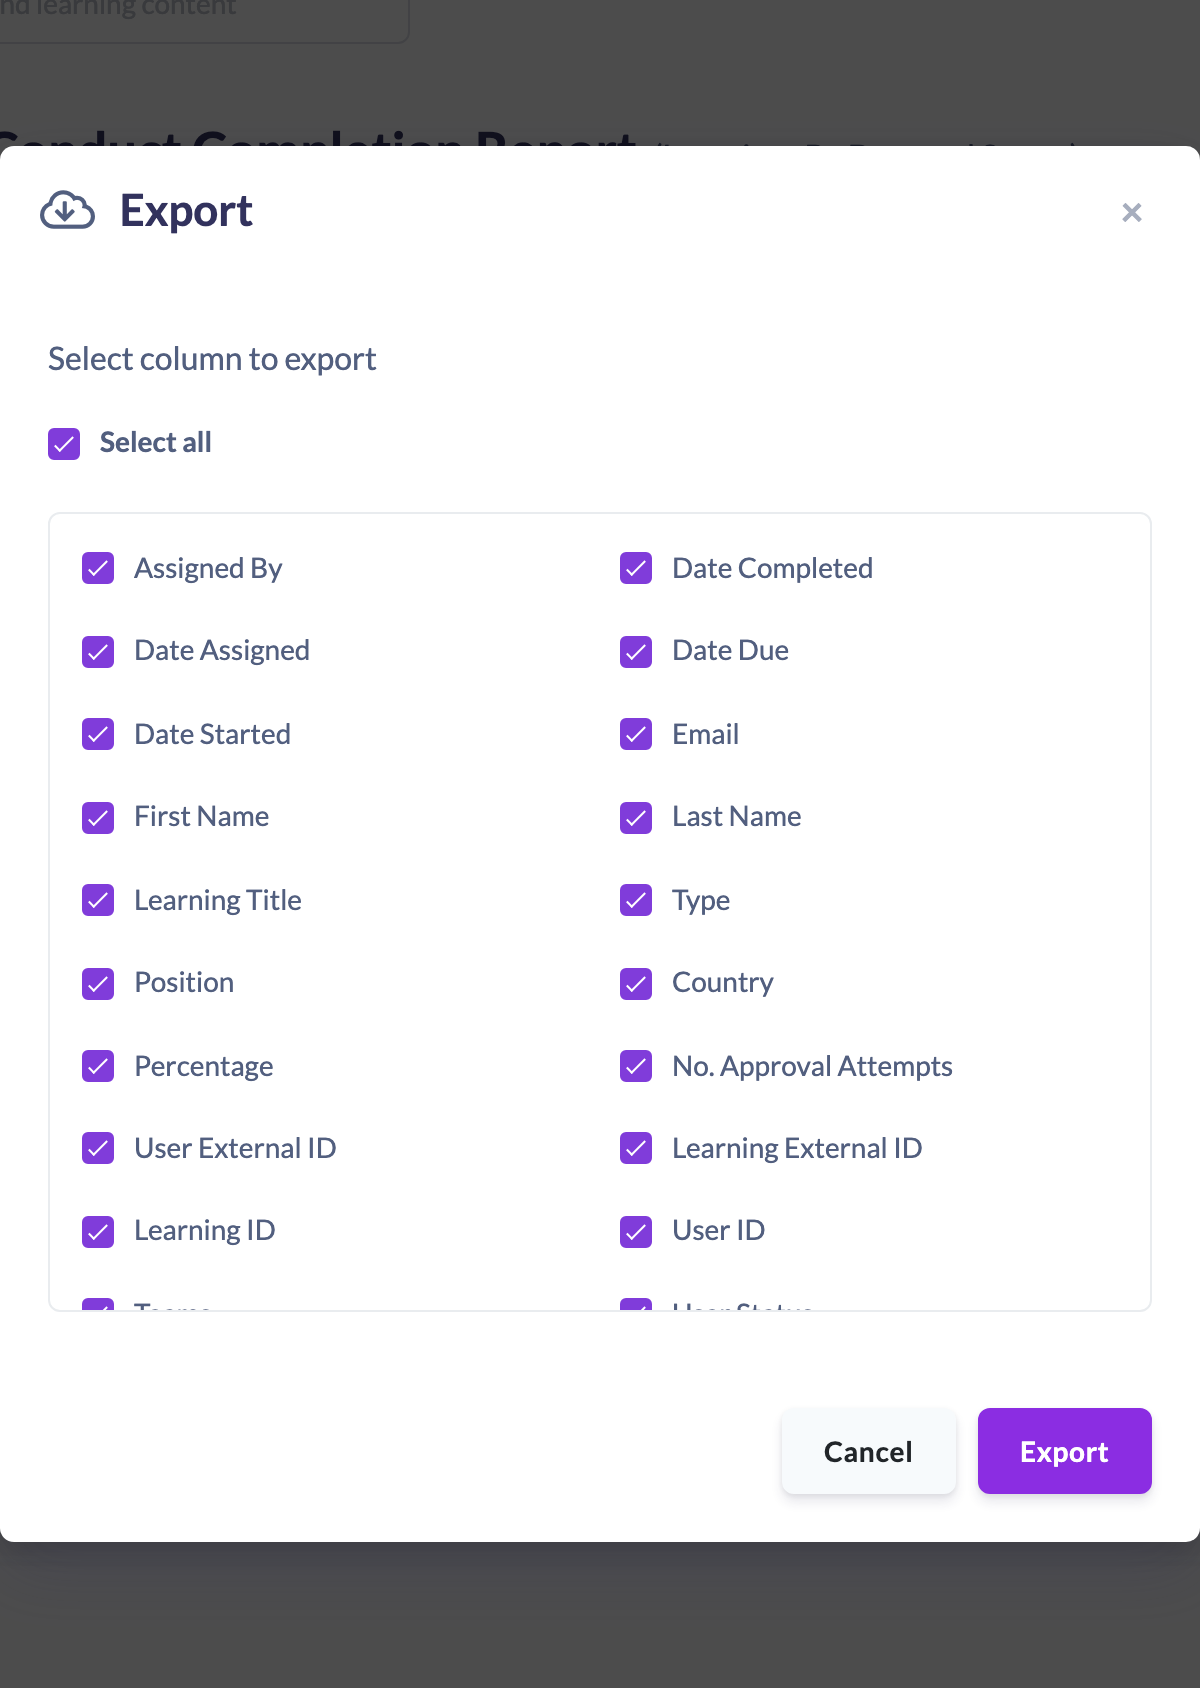Toggle the Last Name checkbox
Image resolution: width=1200 pixels, height=1688 pixels.
(636, 817)
